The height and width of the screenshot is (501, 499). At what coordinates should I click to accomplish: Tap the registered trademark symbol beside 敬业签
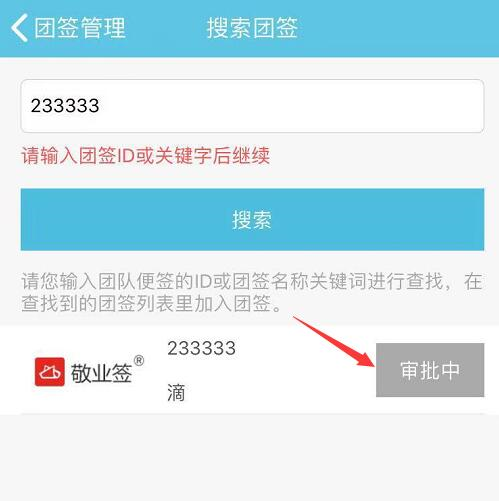coord(139,361)
